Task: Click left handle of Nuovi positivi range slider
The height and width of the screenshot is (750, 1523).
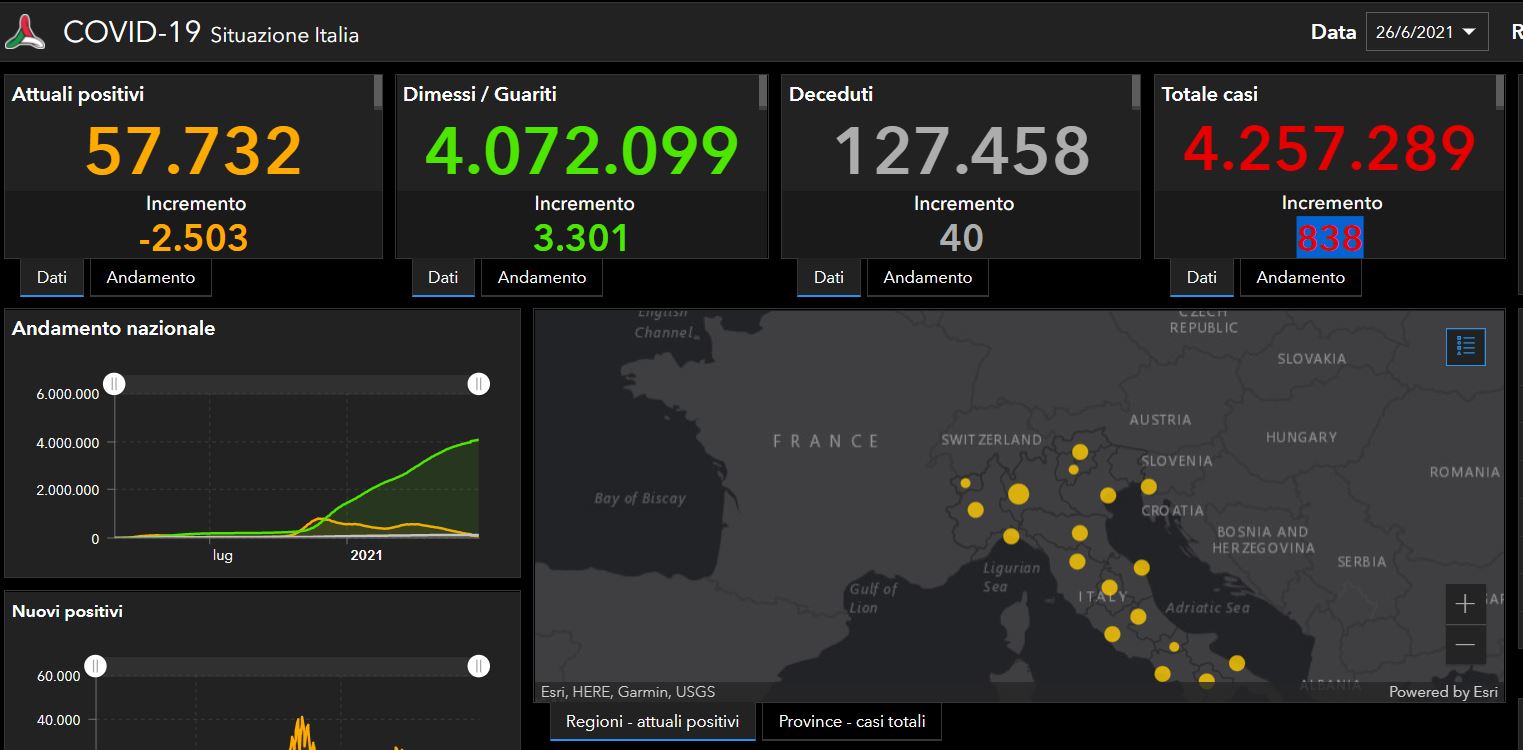Action: tap(96, 666)
